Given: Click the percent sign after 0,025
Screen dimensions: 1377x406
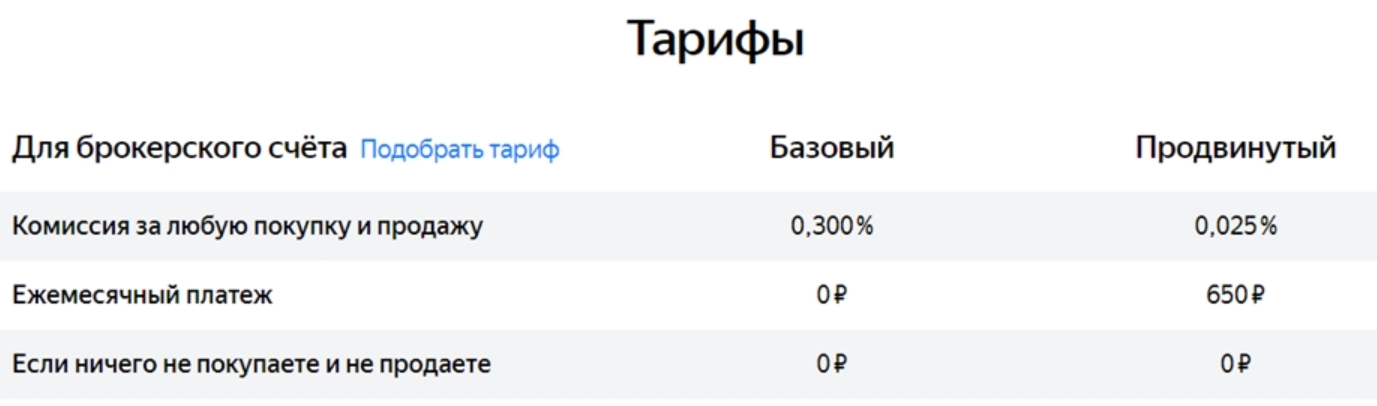Looking at the screenshot, I should 1268,226.
